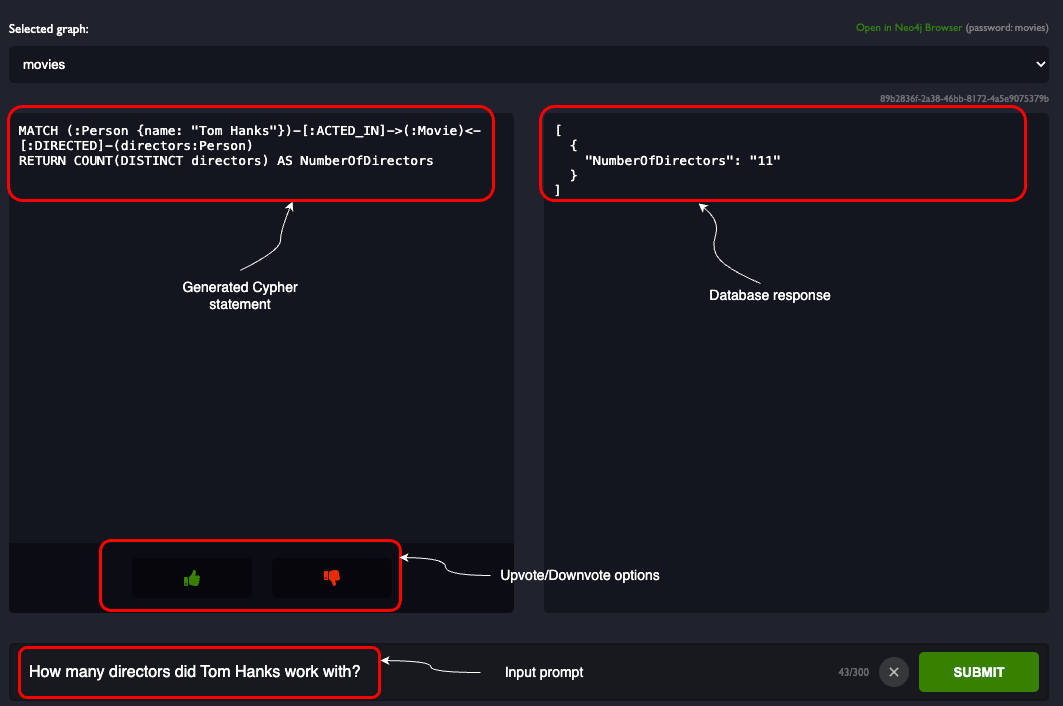Click the password: movies hint text
1063x706 pixels.
pyautogui.click(x=1007, y=28)
